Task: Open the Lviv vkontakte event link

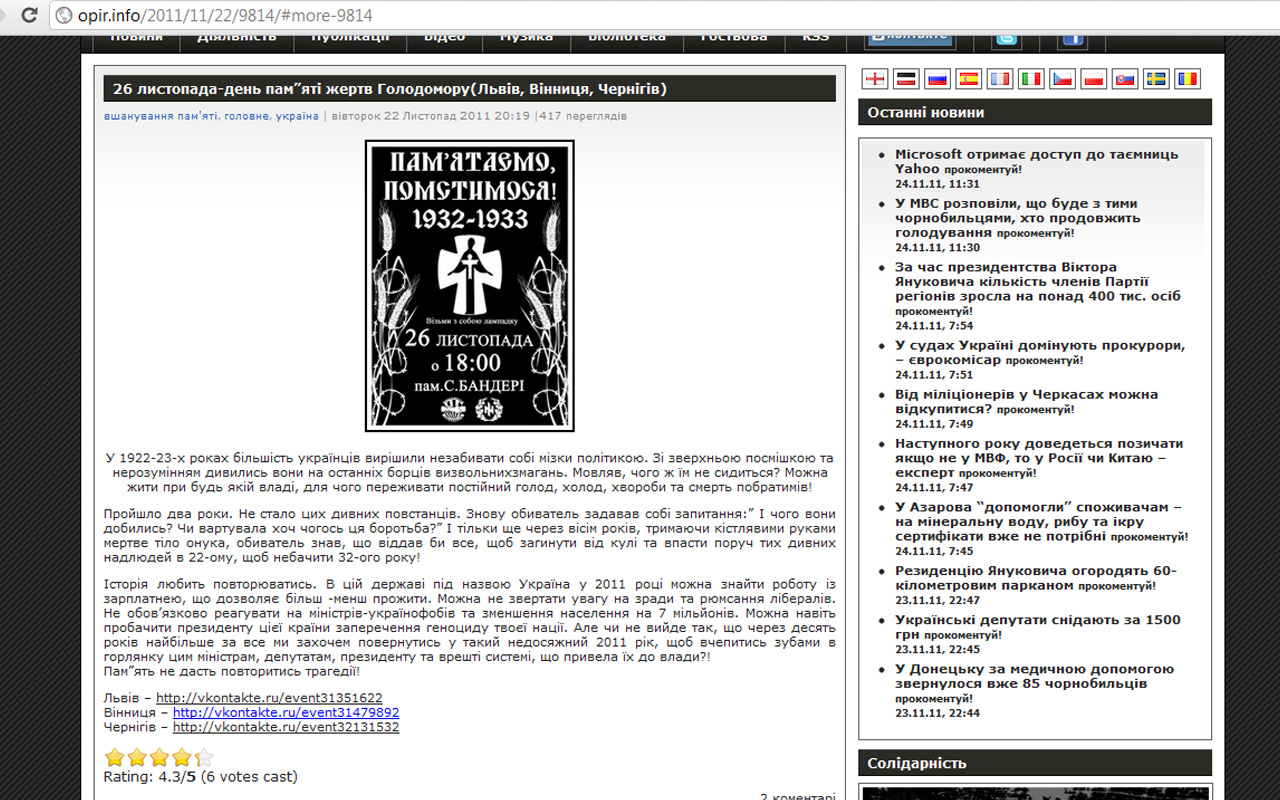Action: point(269,698)
